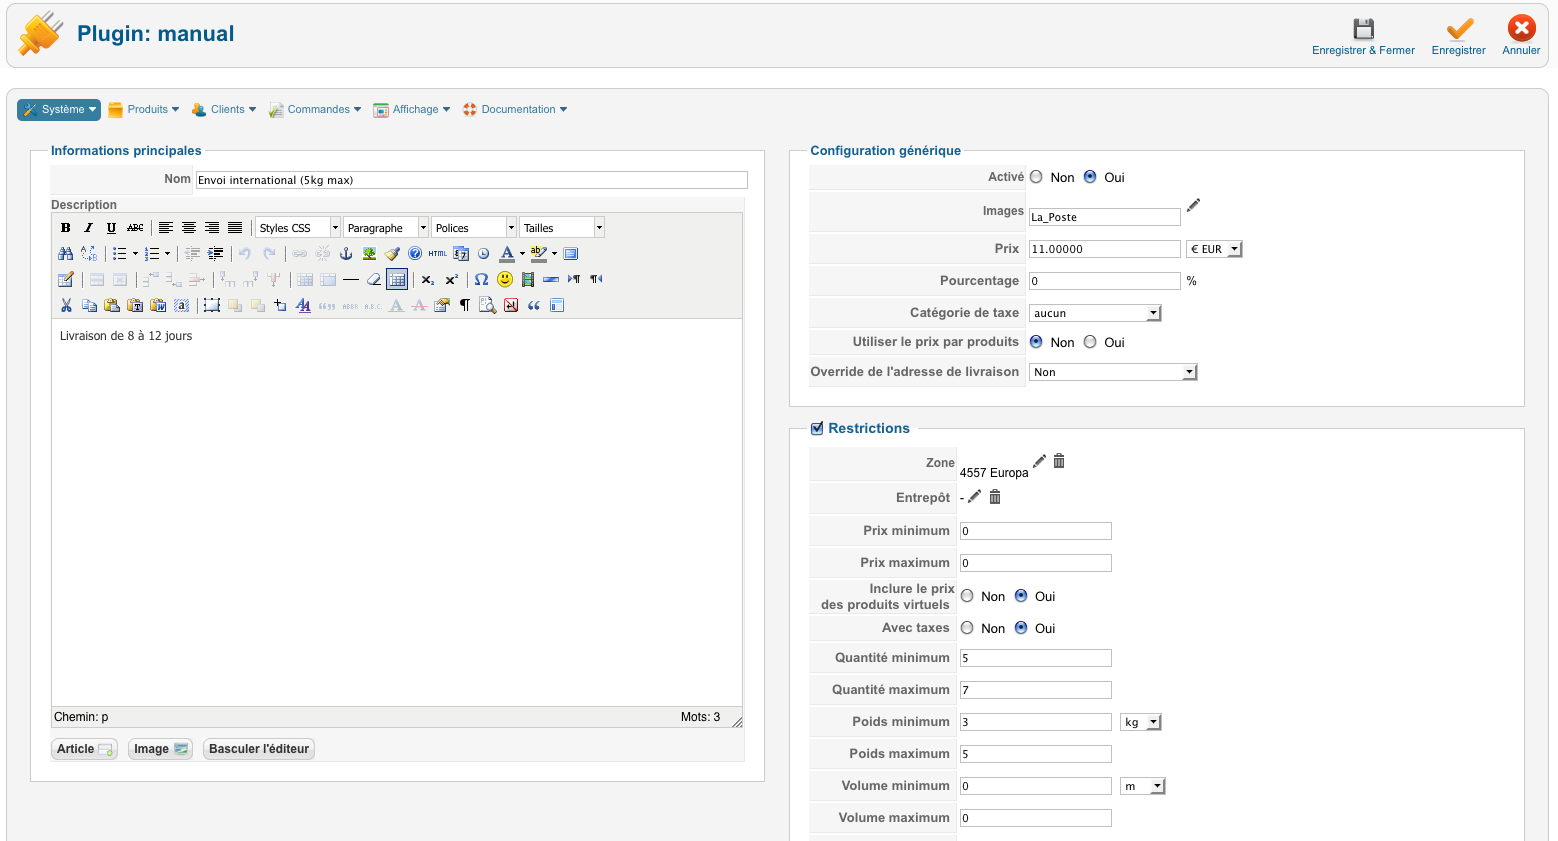Click Enregistrer & Fermer to save and close
Image resolution: width=1558 pixels, height=841 pixels.
coord(1363,36)
